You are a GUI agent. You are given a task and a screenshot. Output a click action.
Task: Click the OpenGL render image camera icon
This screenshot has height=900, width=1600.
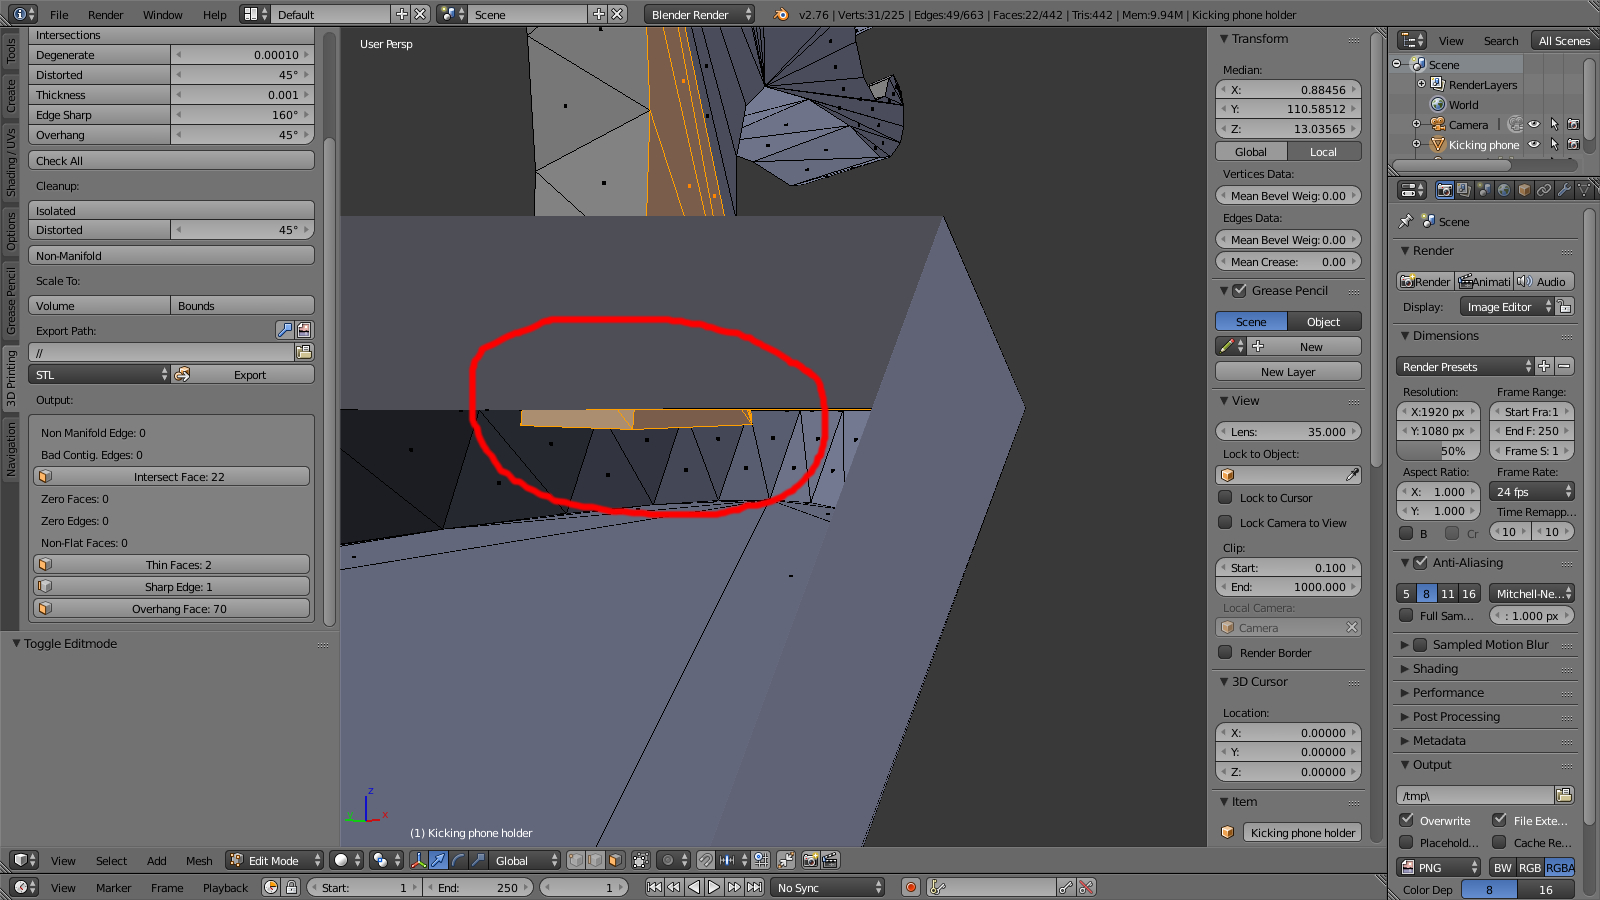coord(810,860)
